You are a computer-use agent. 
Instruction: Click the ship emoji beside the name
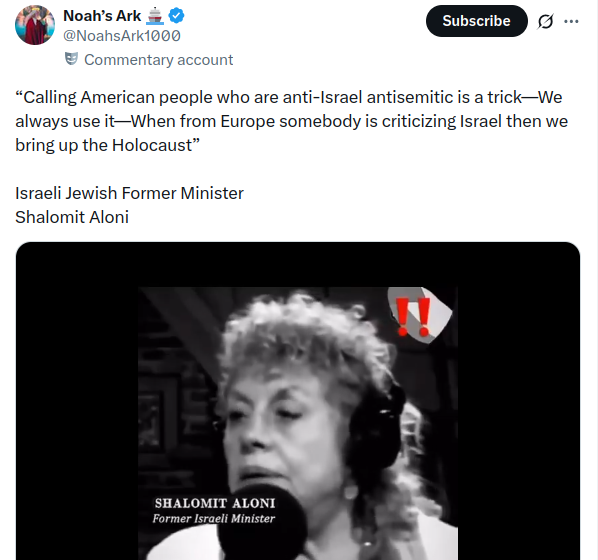(154, 16)
